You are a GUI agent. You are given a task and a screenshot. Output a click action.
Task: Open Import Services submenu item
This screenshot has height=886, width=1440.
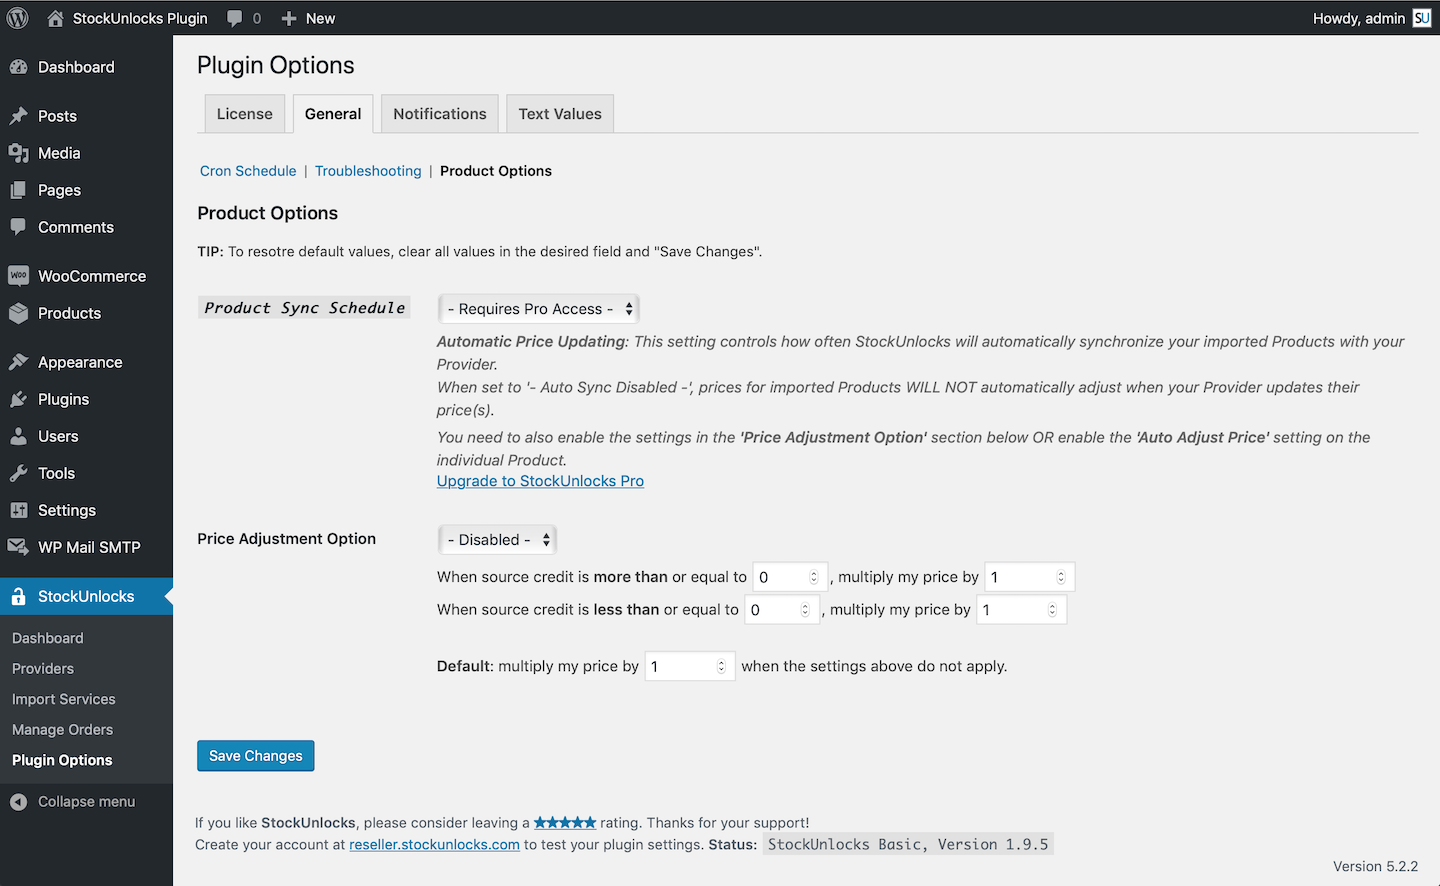click(64, 699)
